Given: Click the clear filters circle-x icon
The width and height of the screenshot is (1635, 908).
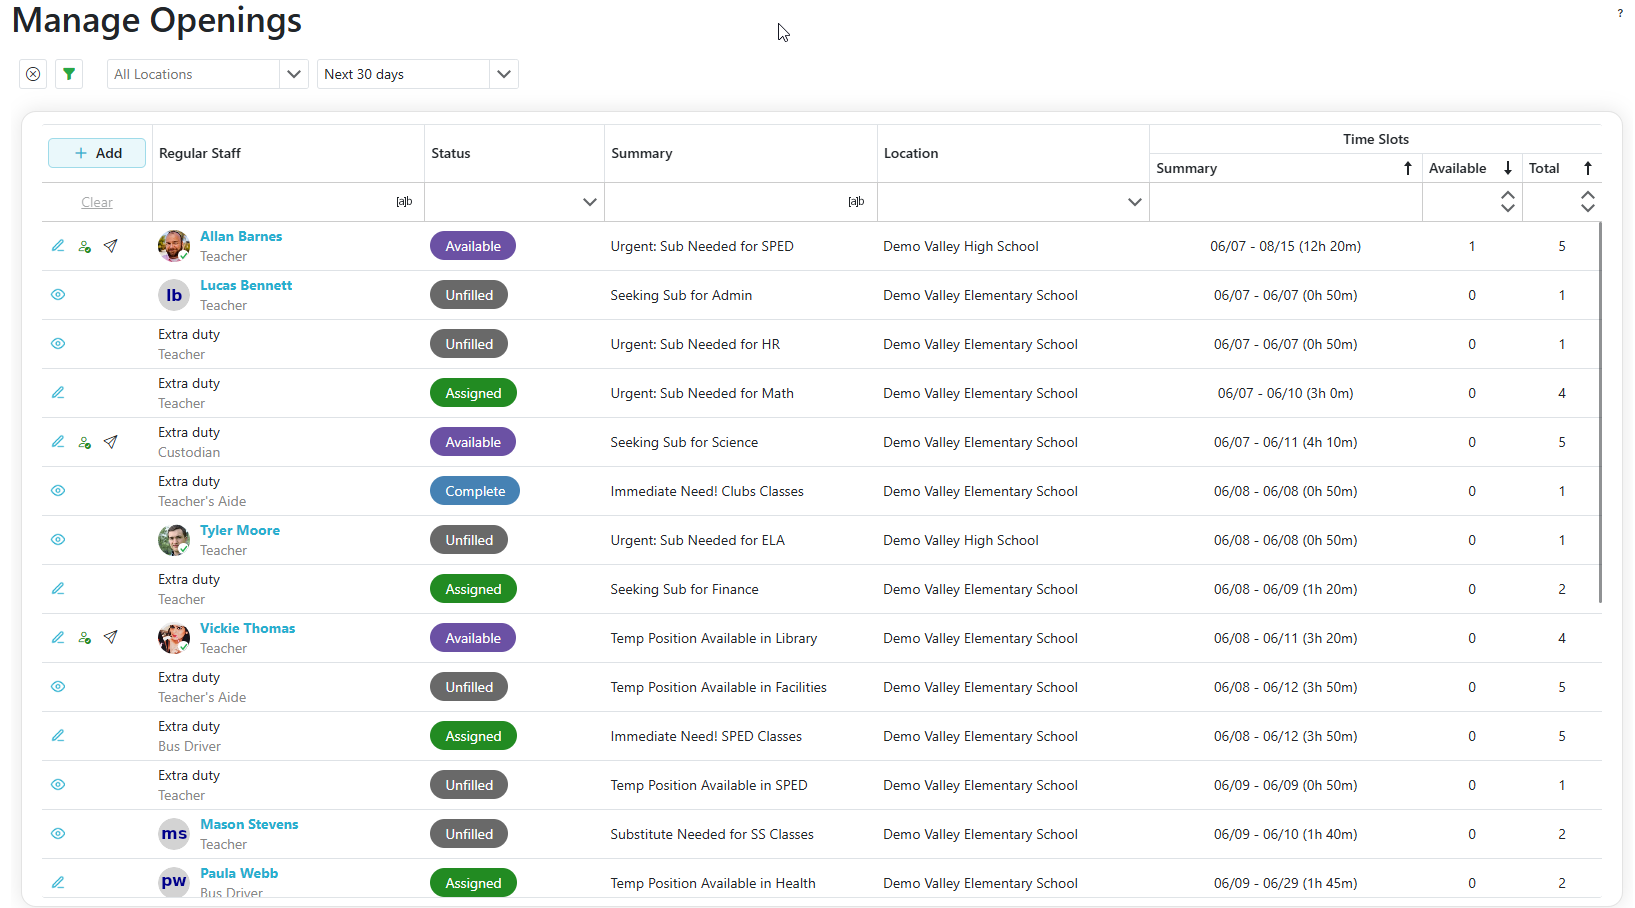Looking at the screenshot, I should tap(33, 74).
